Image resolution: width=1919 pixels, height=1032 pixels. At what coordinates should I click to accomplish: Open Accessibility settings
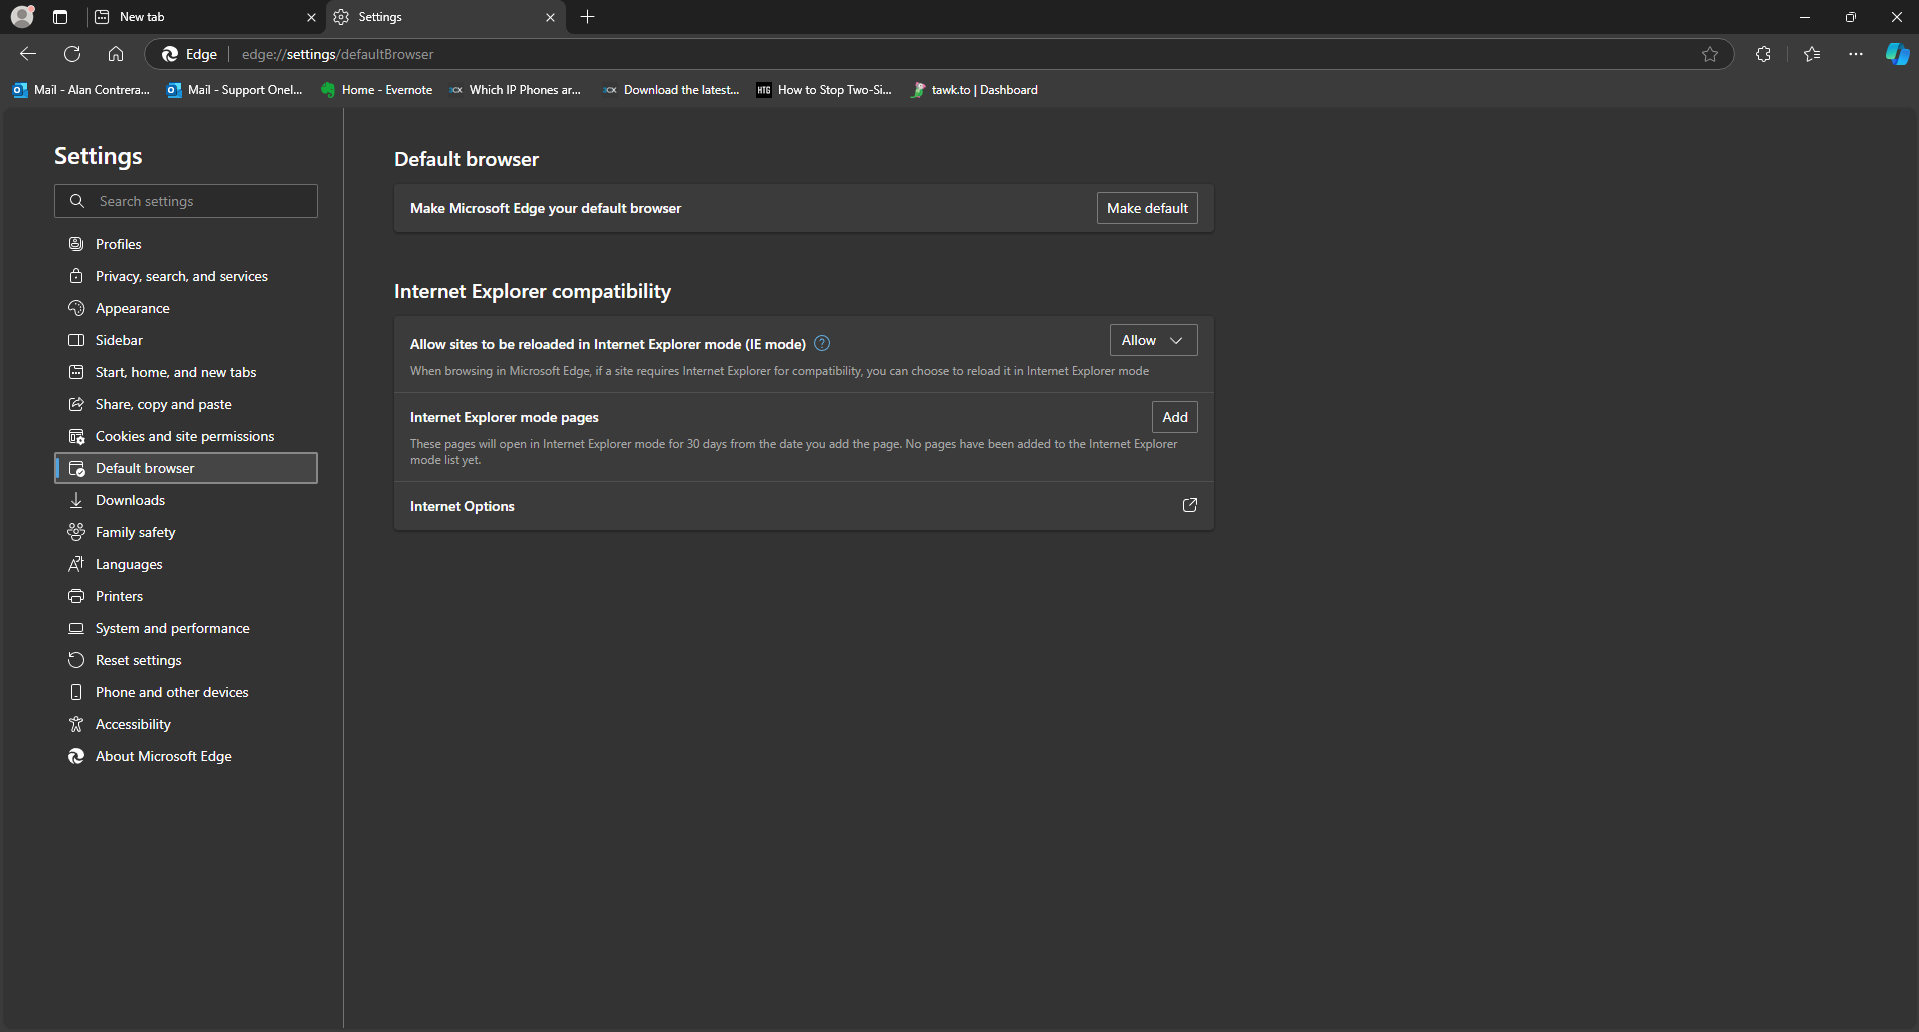(x=186, y=724)
